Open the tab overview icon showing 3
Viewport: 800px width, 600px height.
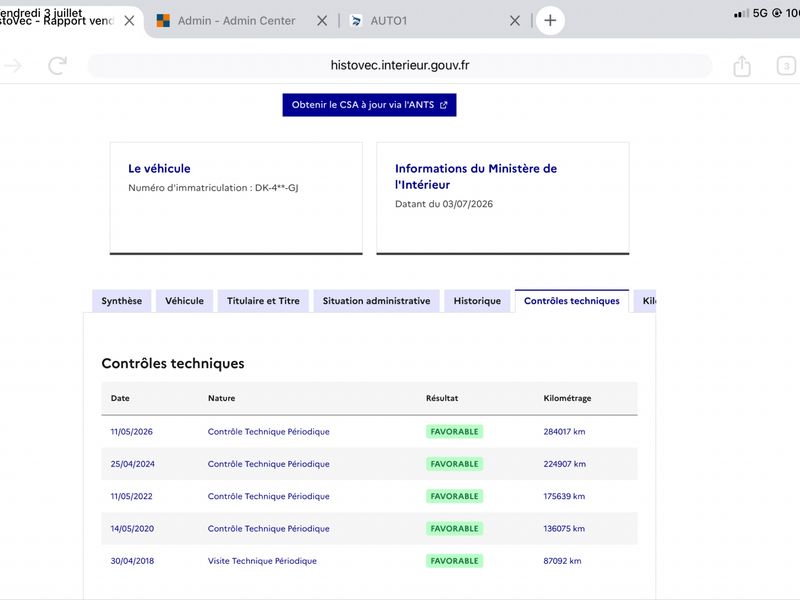click(x=786, y=66)
